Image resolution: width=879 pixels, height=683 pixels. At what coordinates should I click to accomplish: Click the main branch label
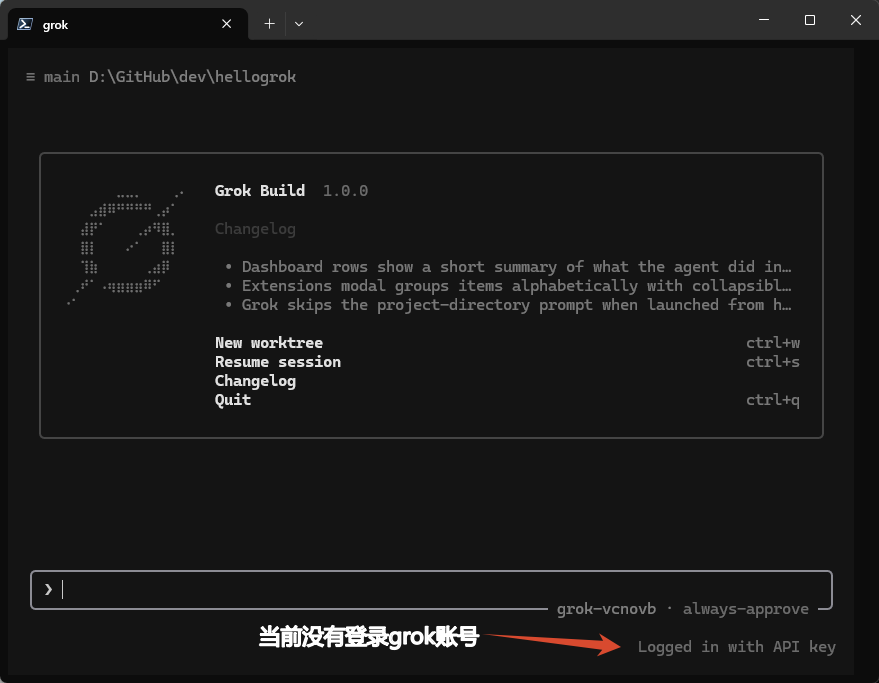pyautogui.click(x=62, y=77)
